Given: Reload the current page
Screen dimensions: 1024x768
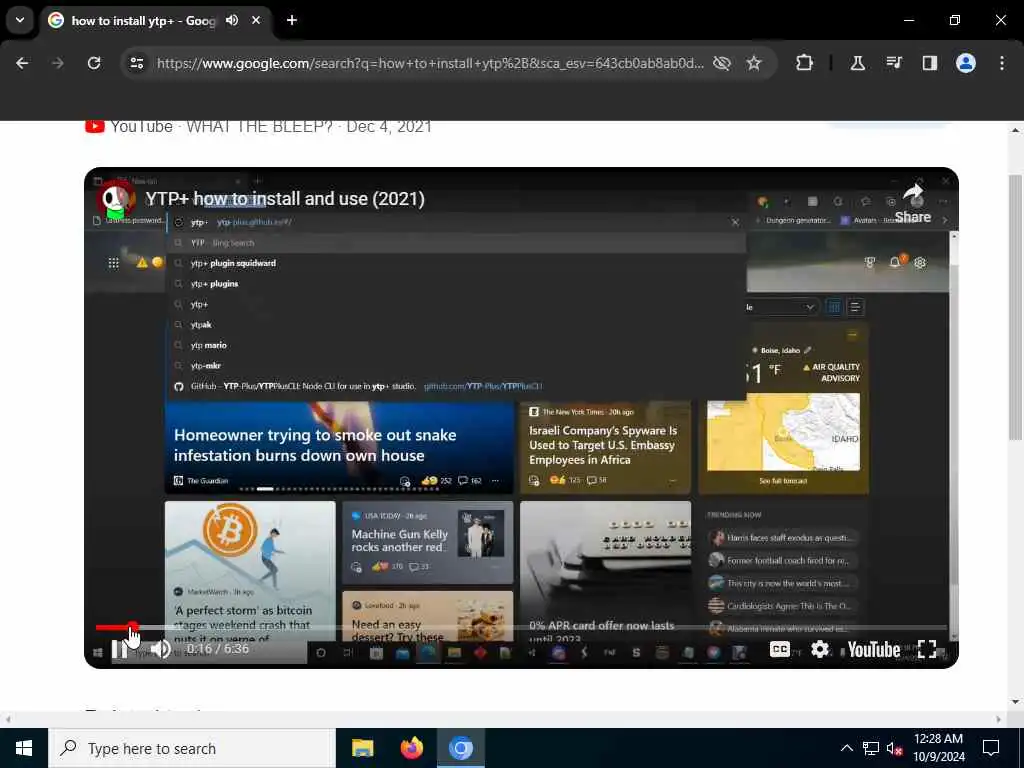Looking at the screenshot, I should [94, 63].
